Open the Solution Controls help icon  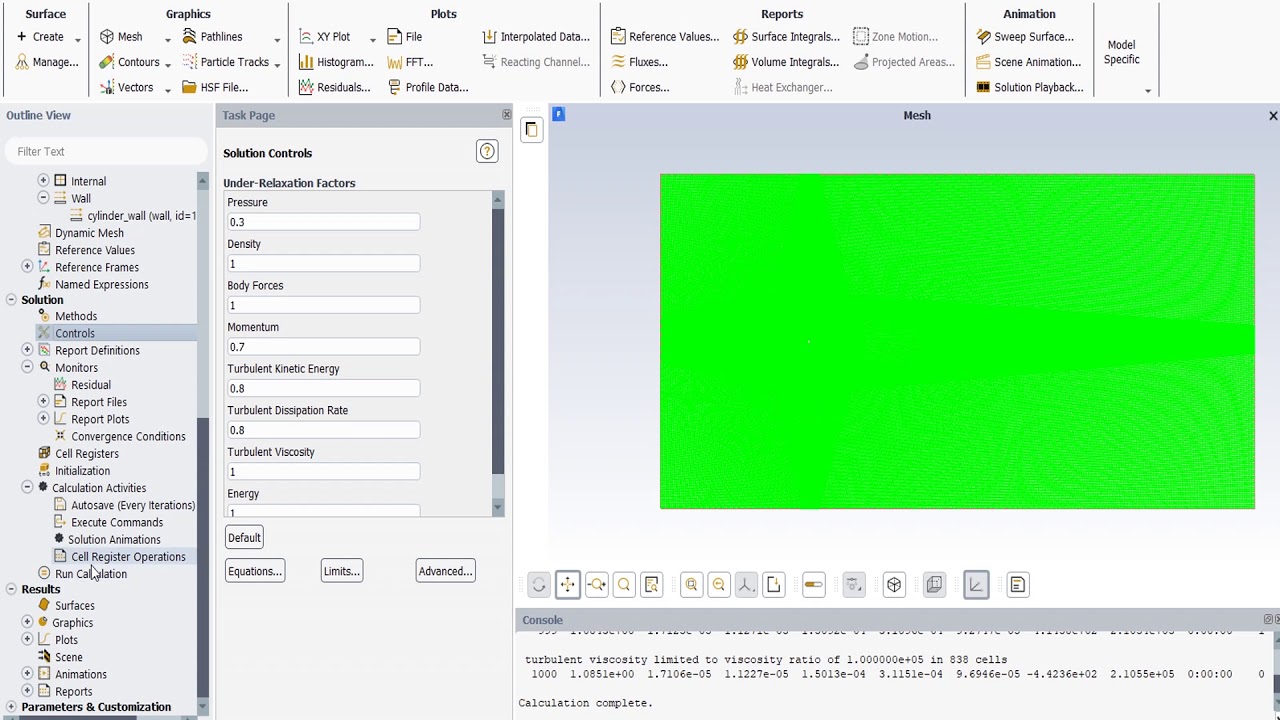coord(487,152)
